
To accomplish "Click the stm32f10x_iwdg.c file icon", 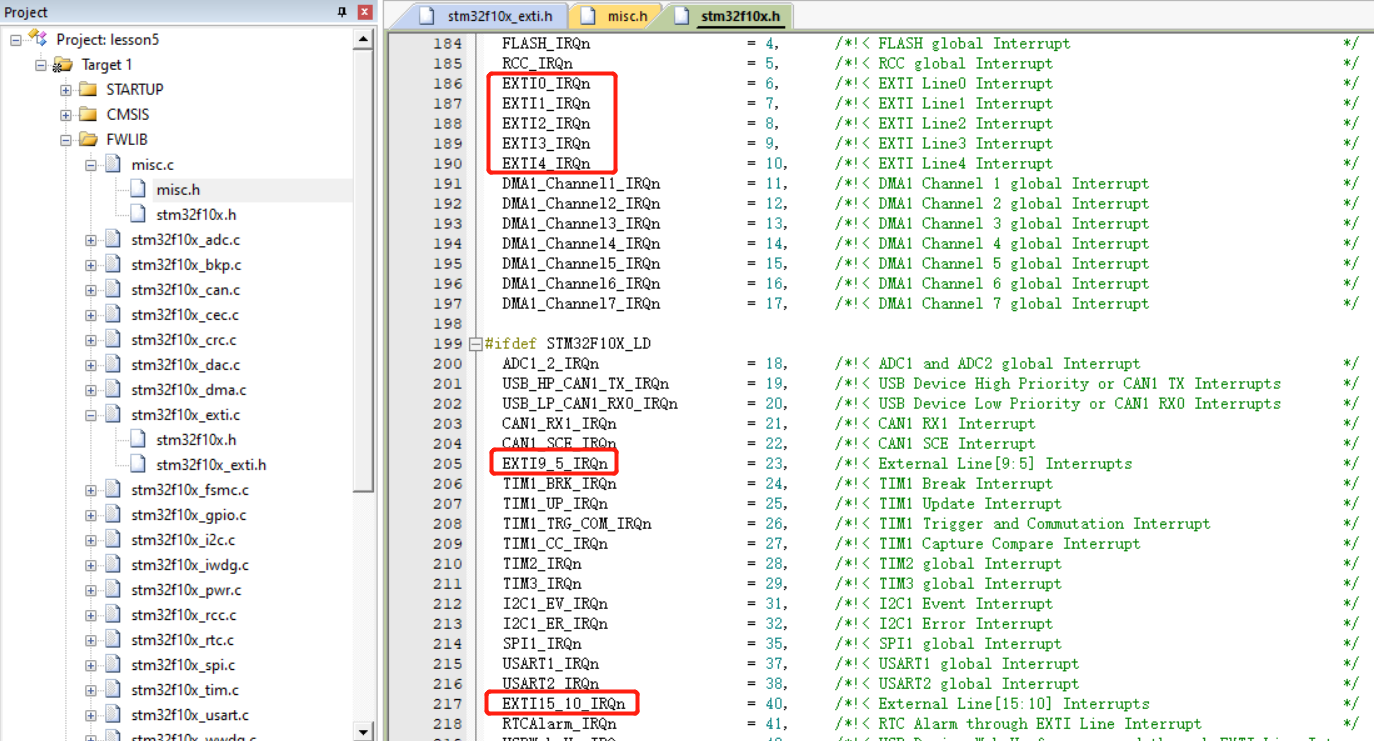I will point(113,565).
